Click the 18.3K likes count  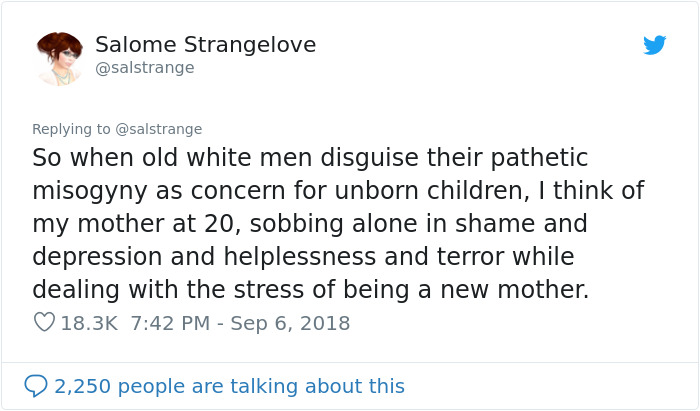[x=89, y=323]
